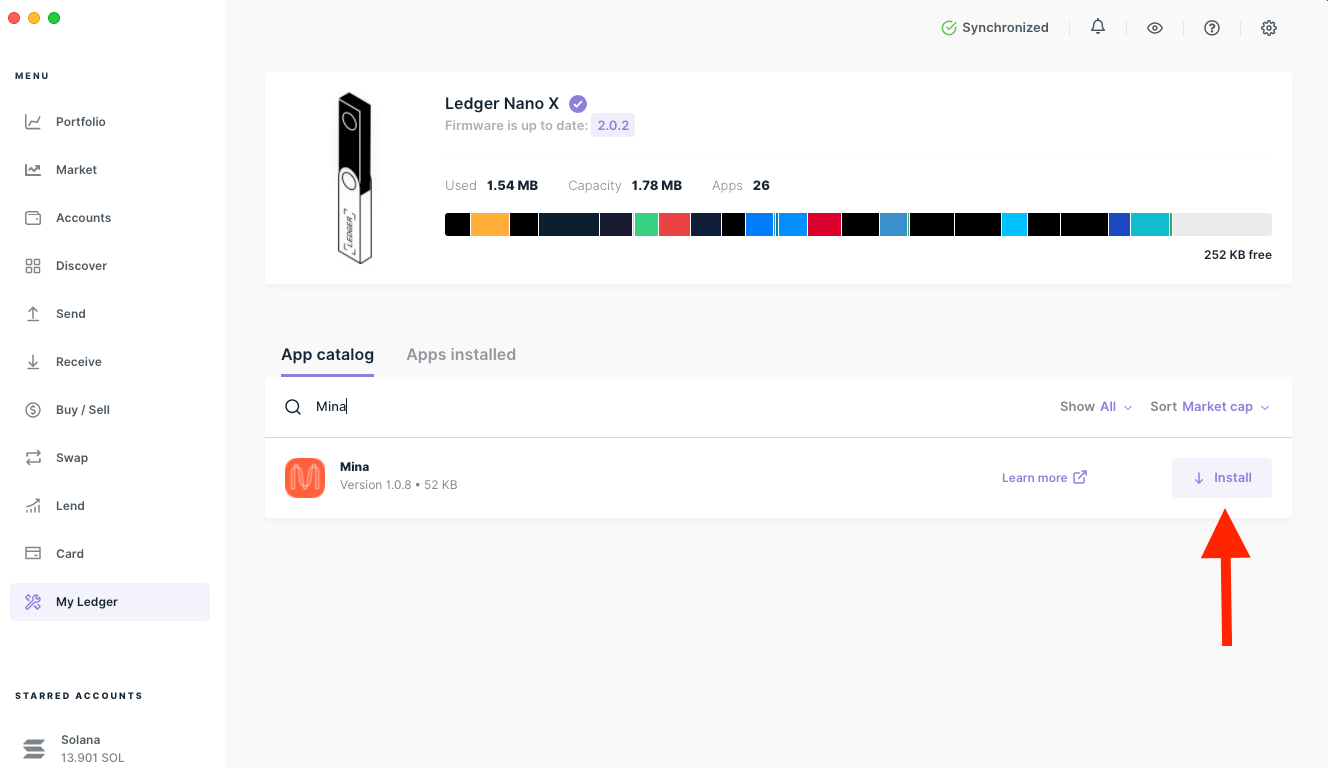The width and height of the screenshot is (1328, 768).
Task: Click the teal storage bar segment
Action: click(x=1150, y=224)
